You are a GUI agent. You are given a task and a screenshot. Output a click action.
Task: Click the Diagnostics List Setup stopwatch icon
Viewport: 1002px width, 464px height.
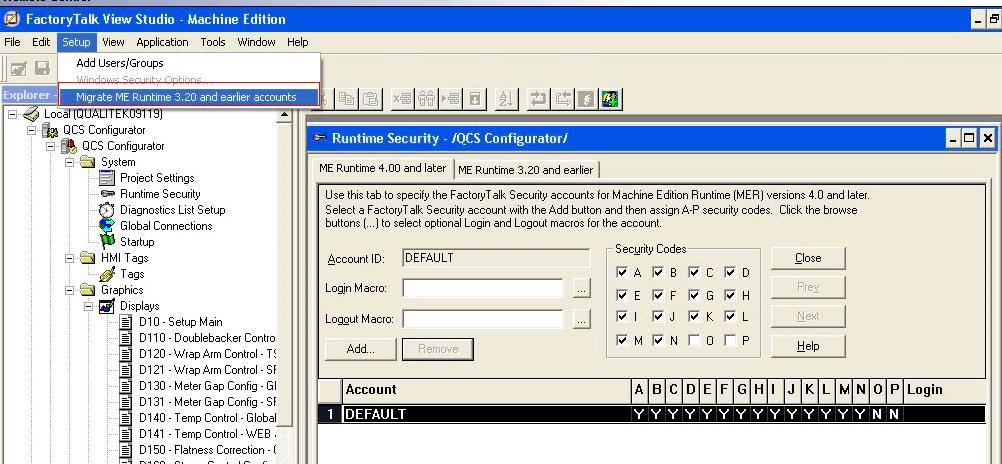pos(107,210)
